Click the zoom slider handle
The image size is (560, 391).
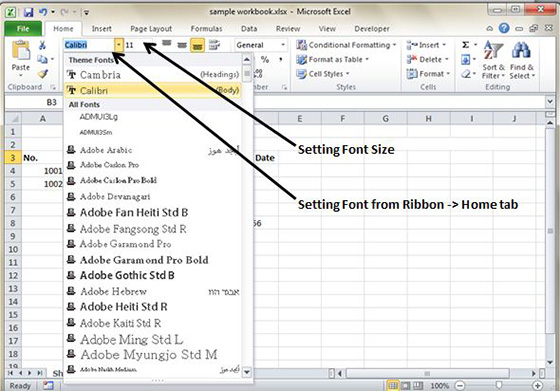(x=499, y=385)
